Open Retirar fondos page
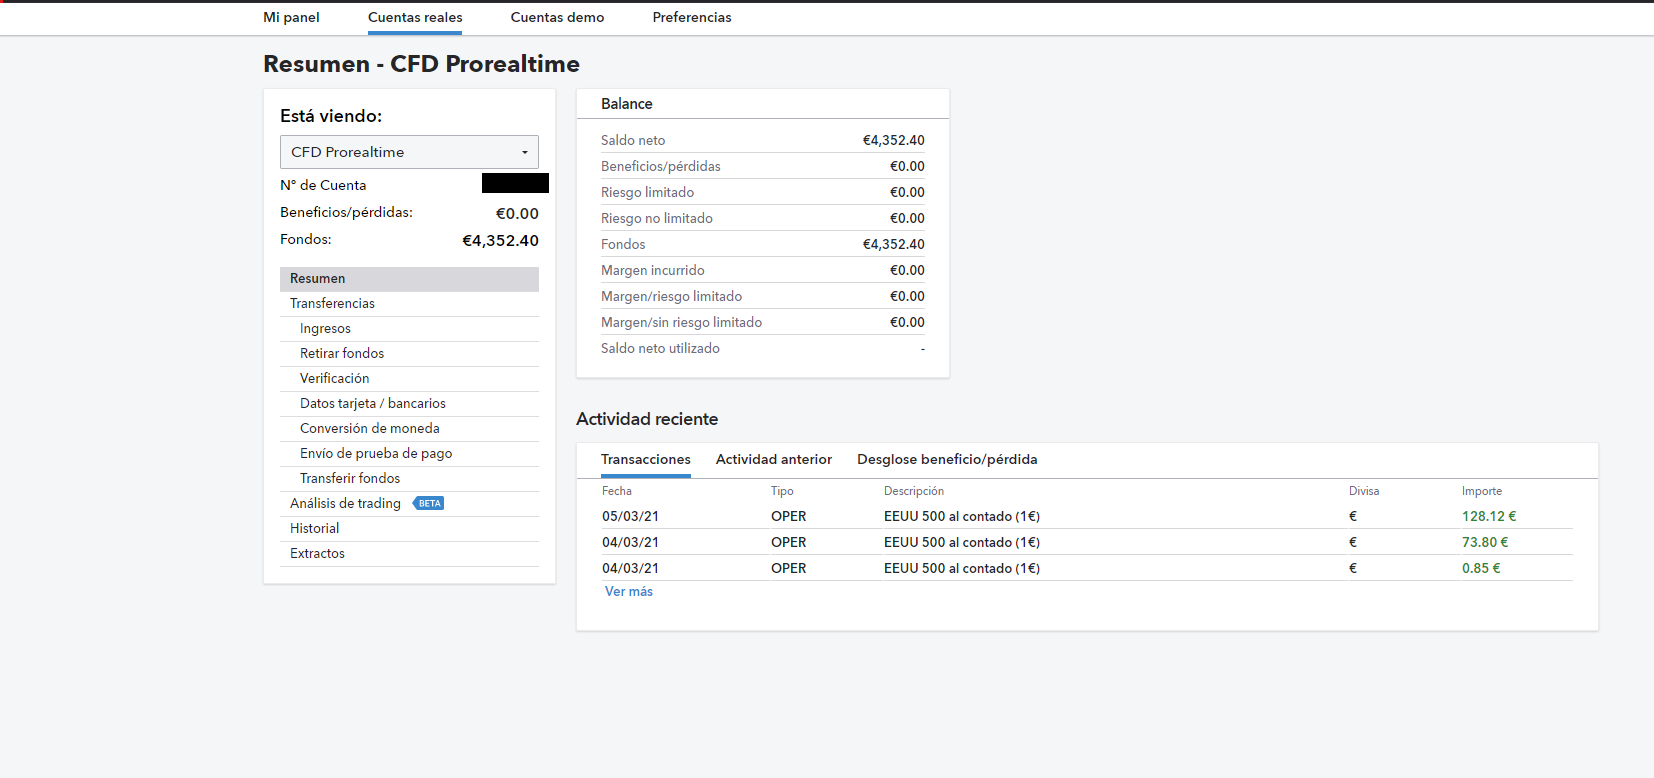The image size is (1654, 778). coord(342,353)
